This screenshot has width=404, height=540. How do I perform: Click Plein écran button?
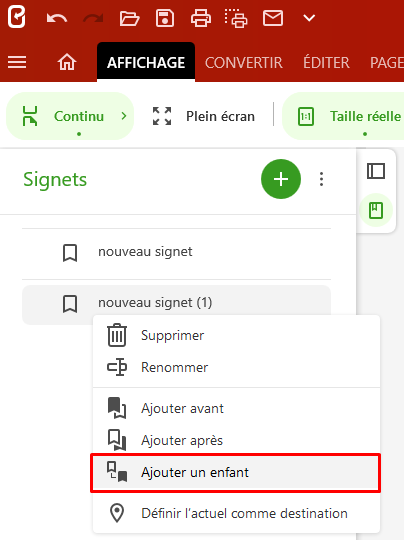click(203, 116)
